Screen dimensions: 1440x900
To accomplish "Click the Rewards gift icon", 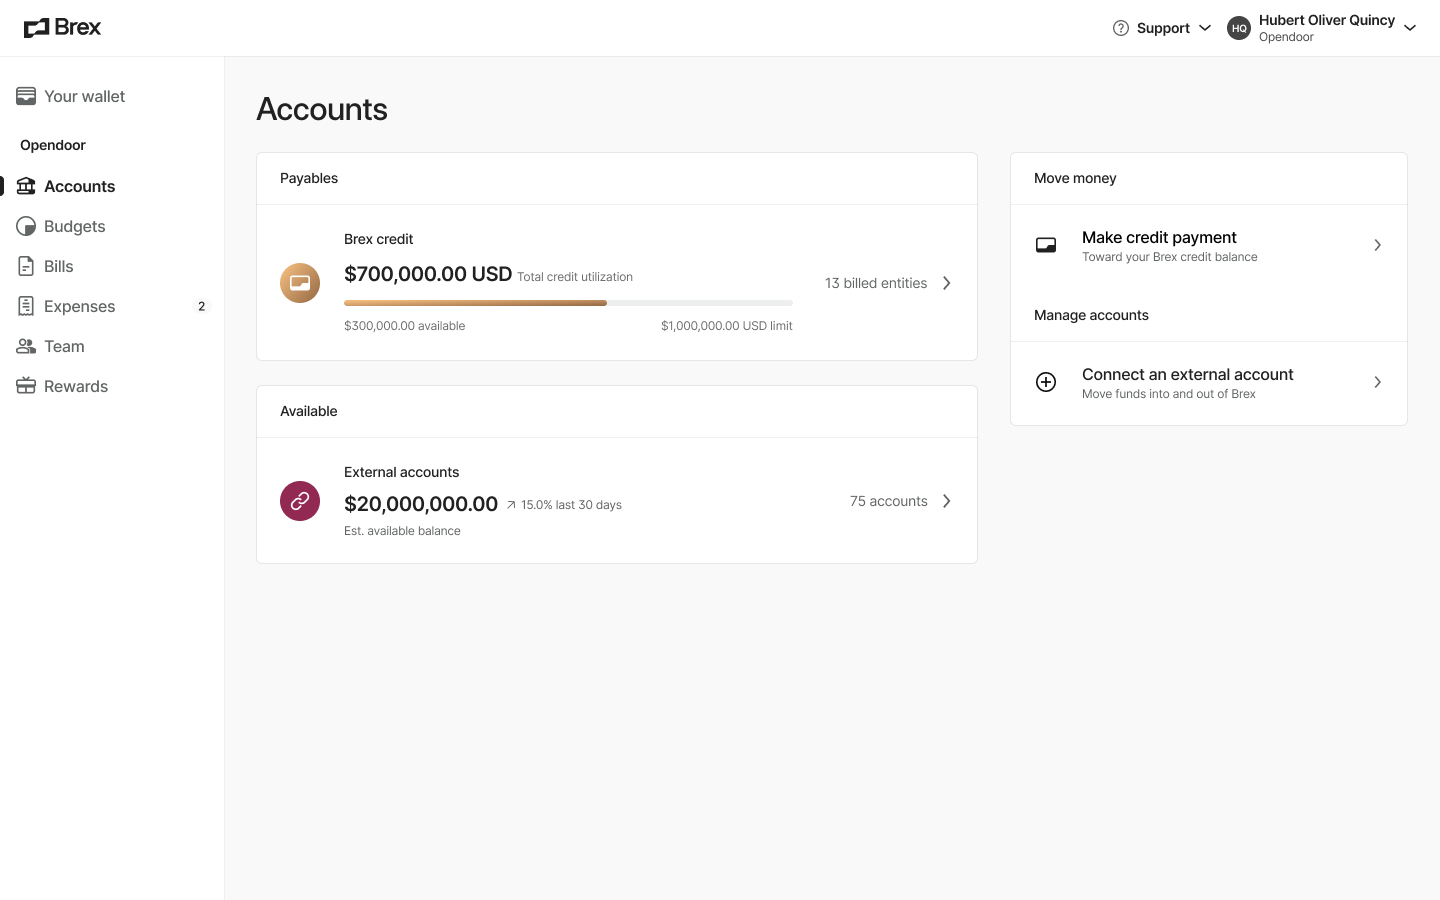I will (x=26, y=386).
